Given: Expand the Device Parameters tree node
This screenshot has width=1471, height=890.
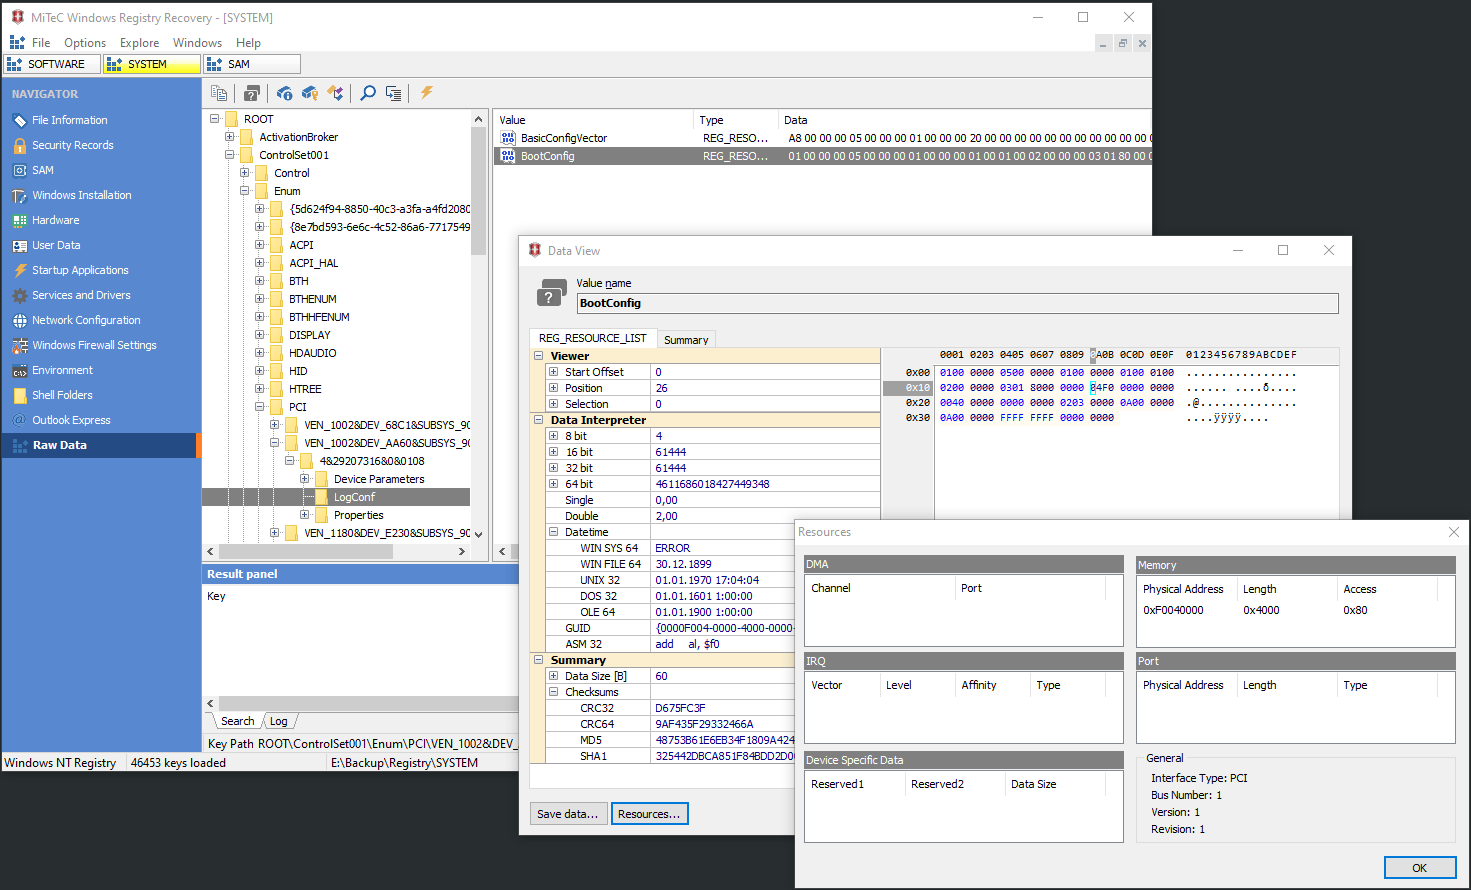Looking at the screenshot, I should coord(305,479).
